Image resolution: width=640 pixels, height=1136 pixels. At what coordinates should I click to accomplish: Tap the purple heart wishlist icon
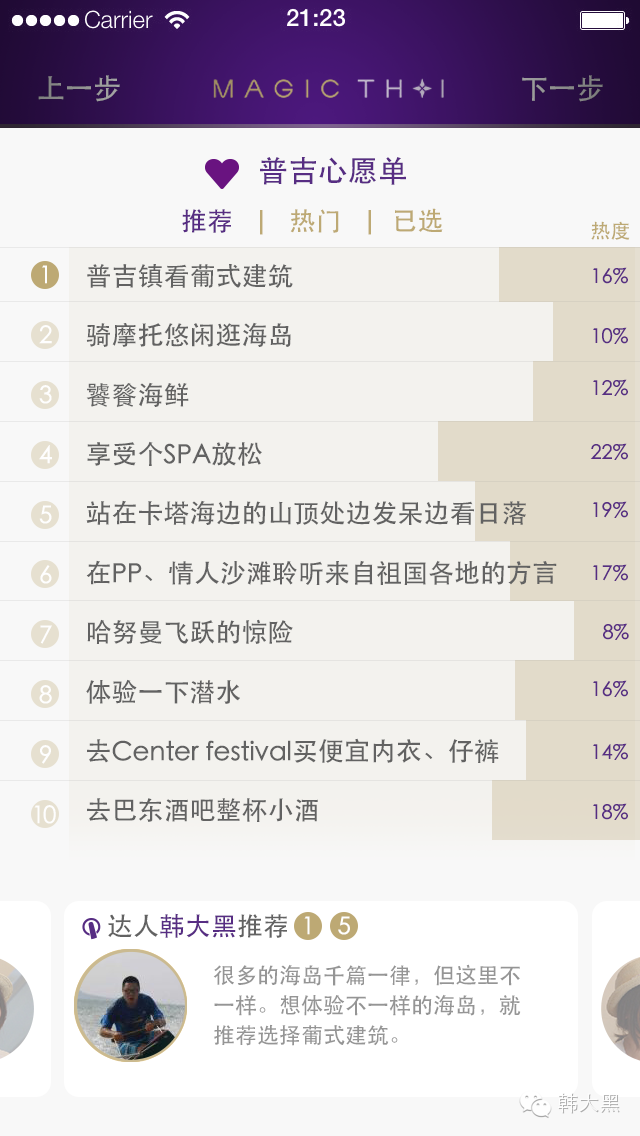tap(222, 173)
